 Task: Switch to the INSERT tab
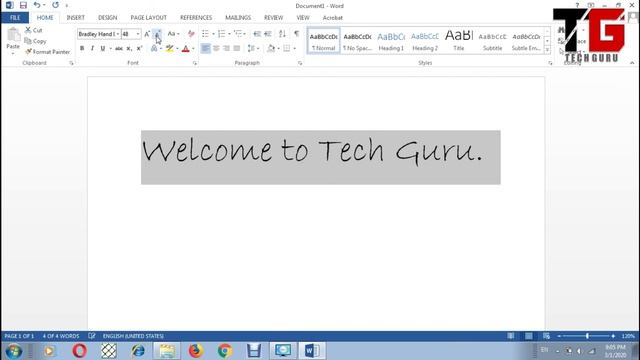click(76, 18)
